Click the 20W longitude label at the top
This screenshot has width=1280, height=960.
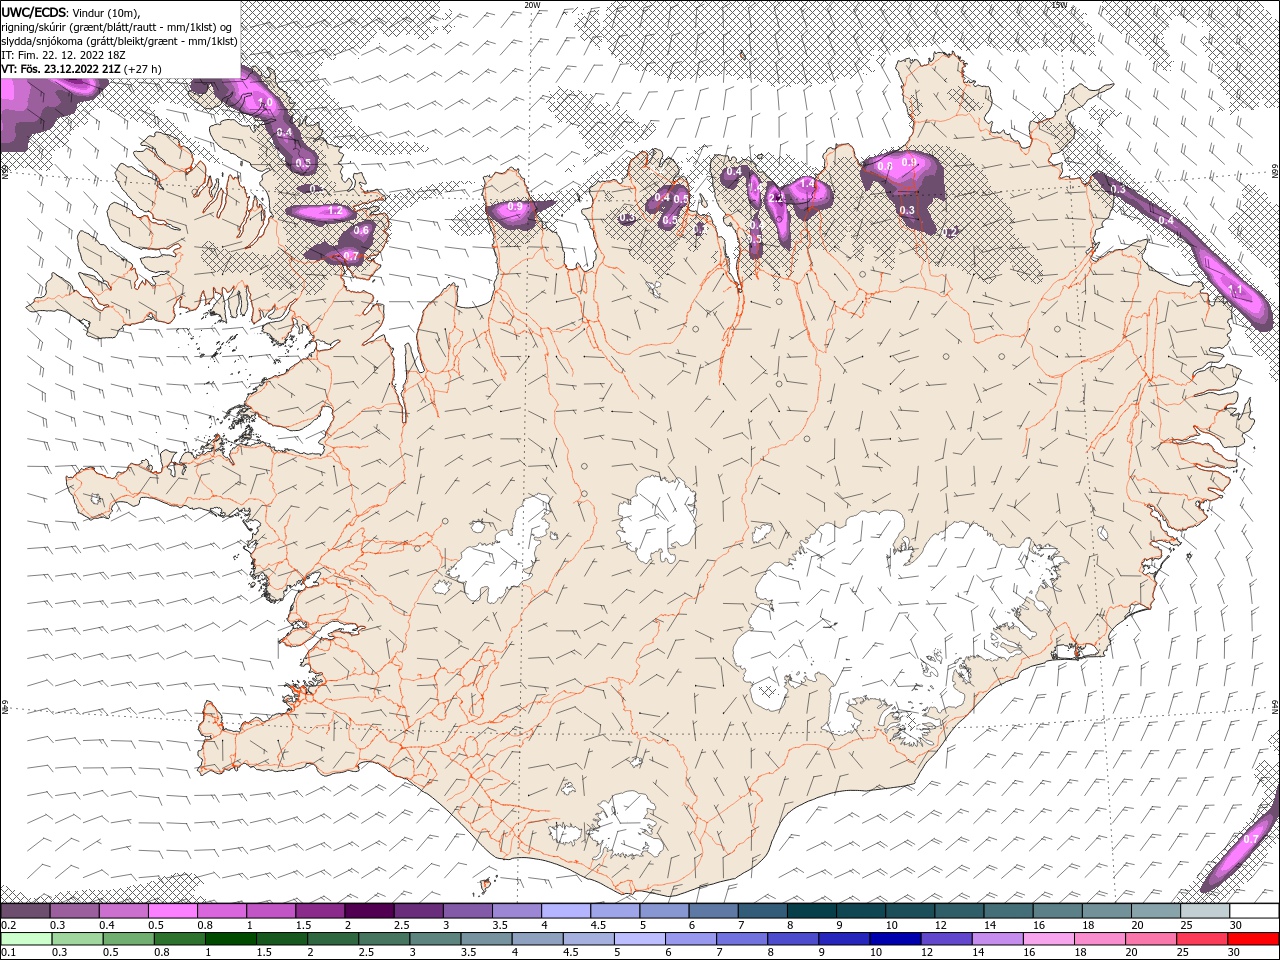pyautogui.click(x=532, y=5)
